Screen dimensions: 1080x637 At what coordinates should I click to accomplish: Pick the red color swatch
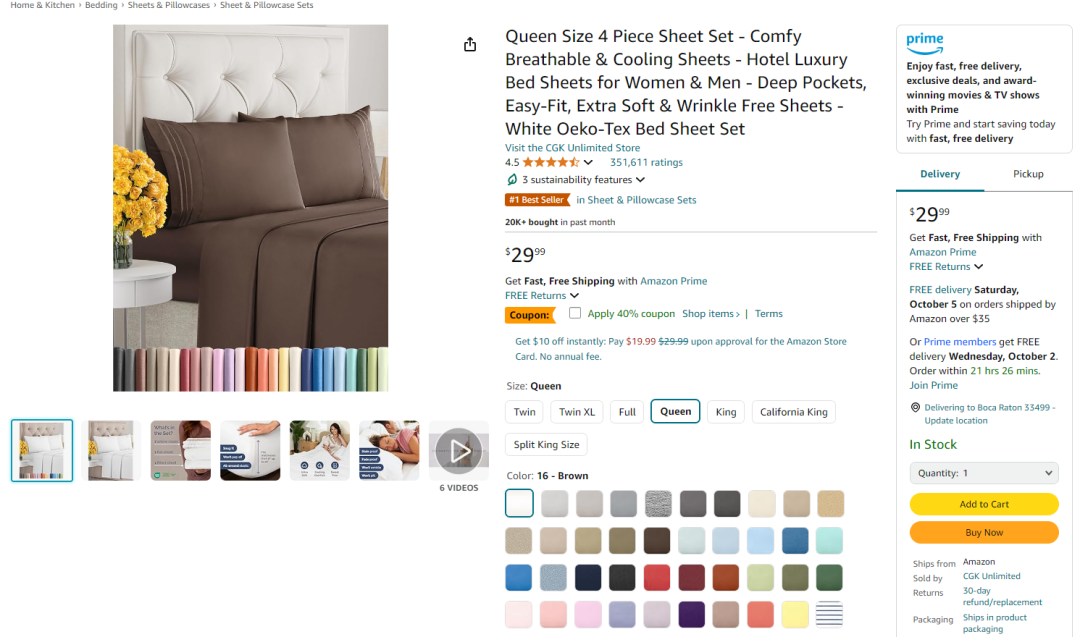click(657, 578)
